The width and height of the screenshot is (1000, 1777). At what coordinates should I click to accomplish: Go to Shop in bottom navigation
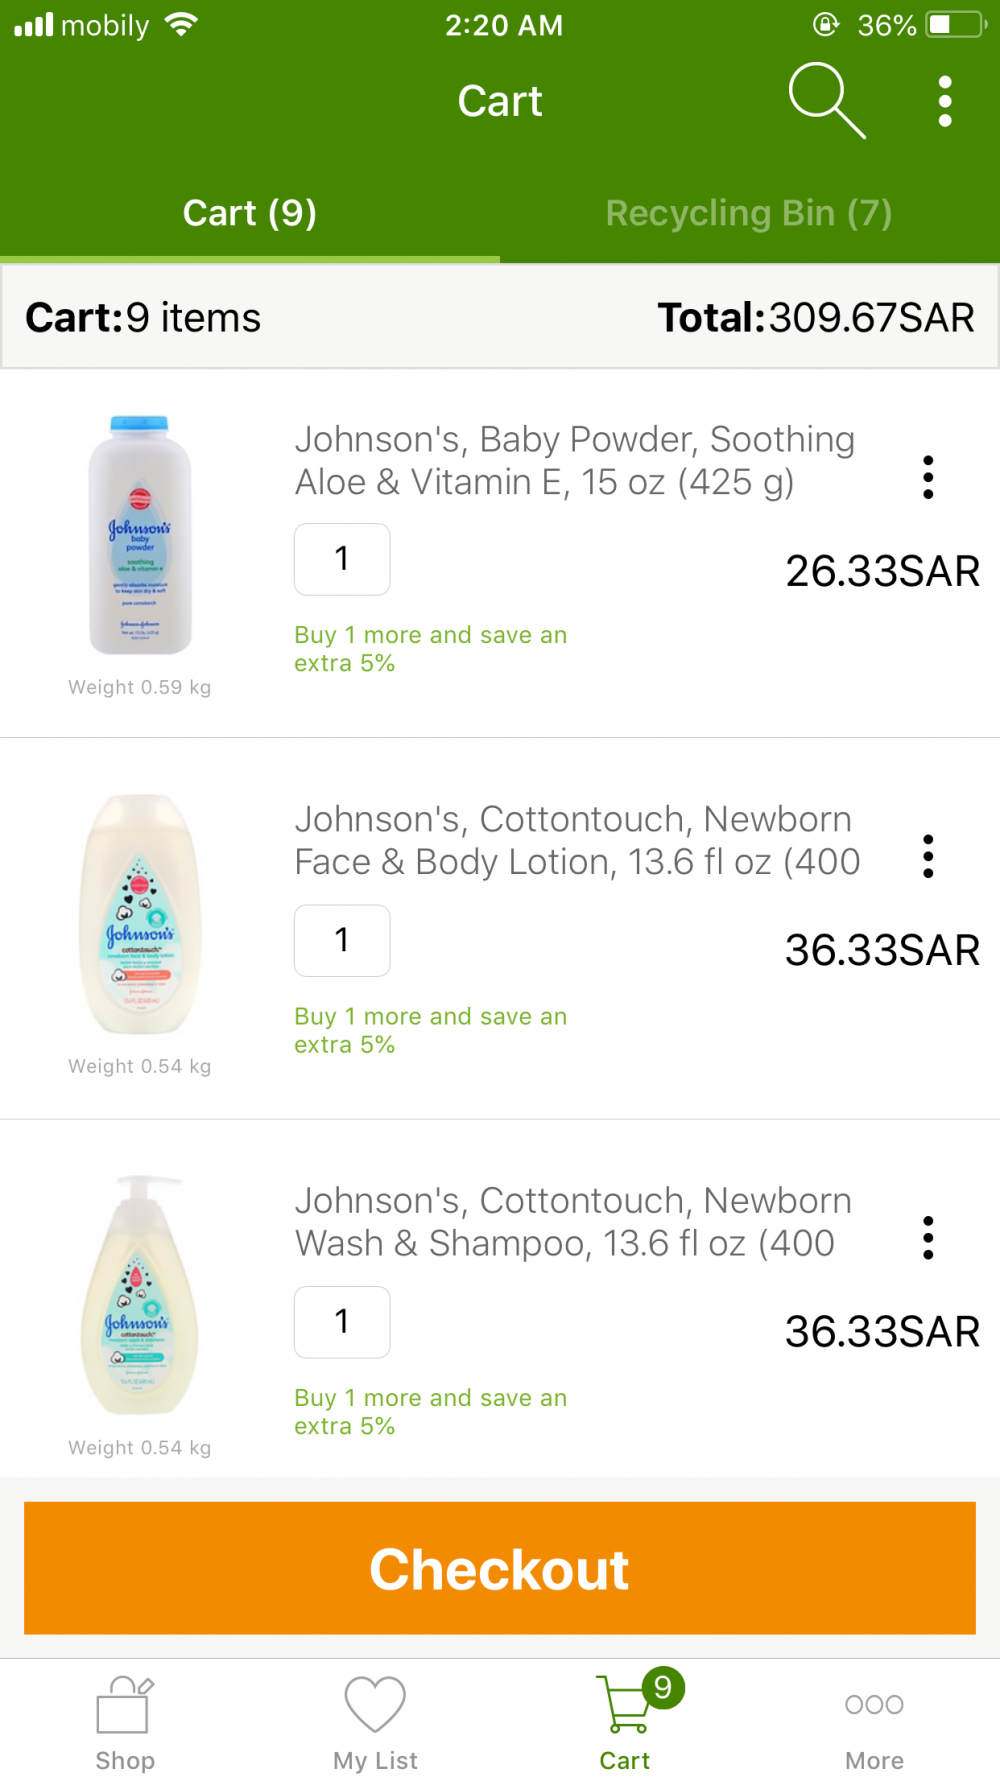[125, 1722]
